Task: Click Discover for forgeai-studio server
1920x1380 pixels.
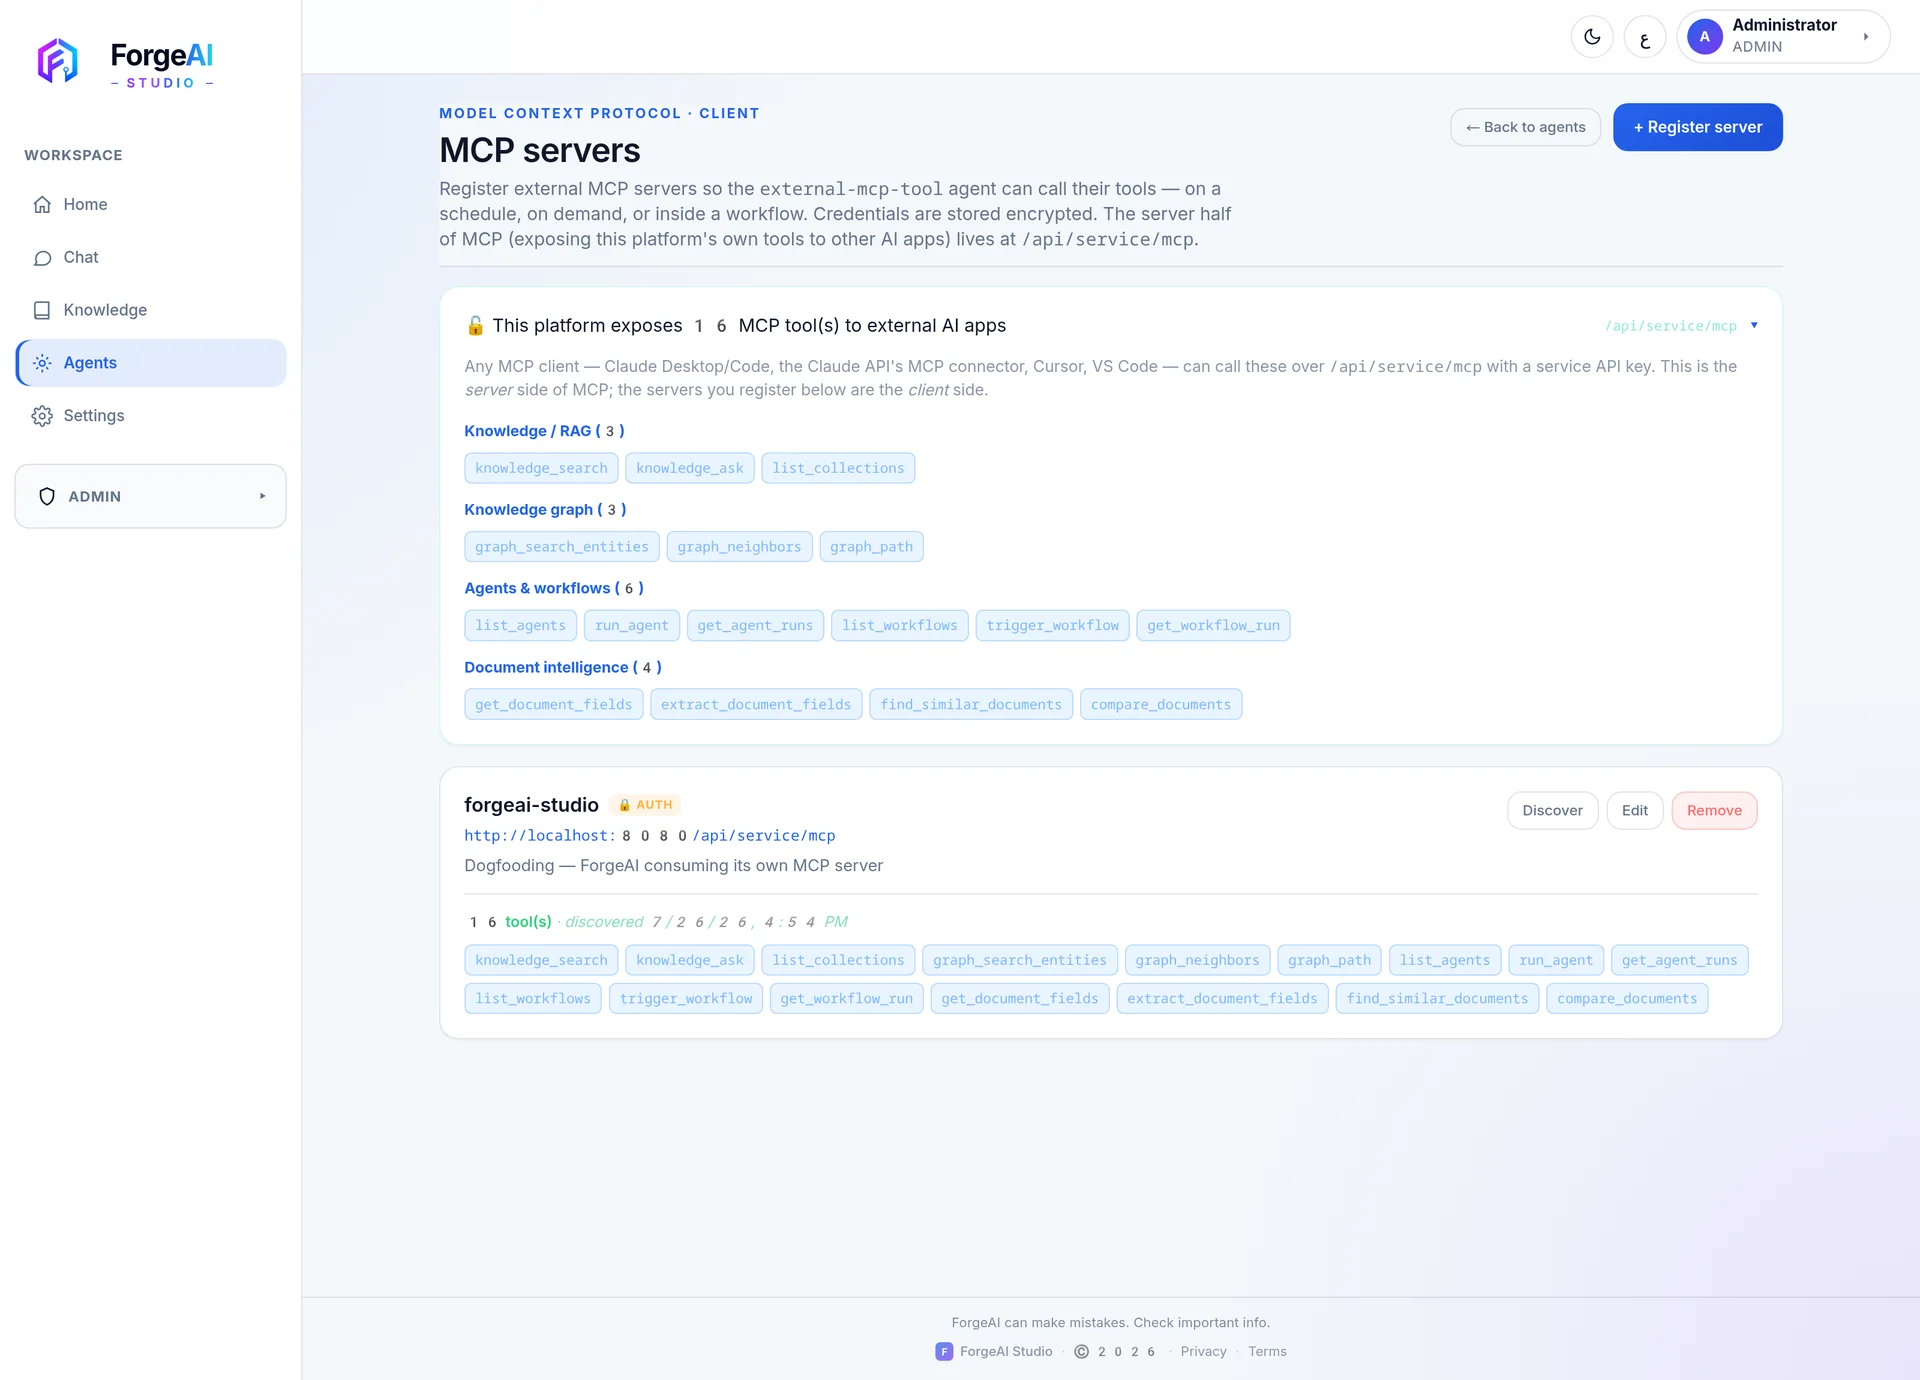Action: click(x=1552, y=811)
